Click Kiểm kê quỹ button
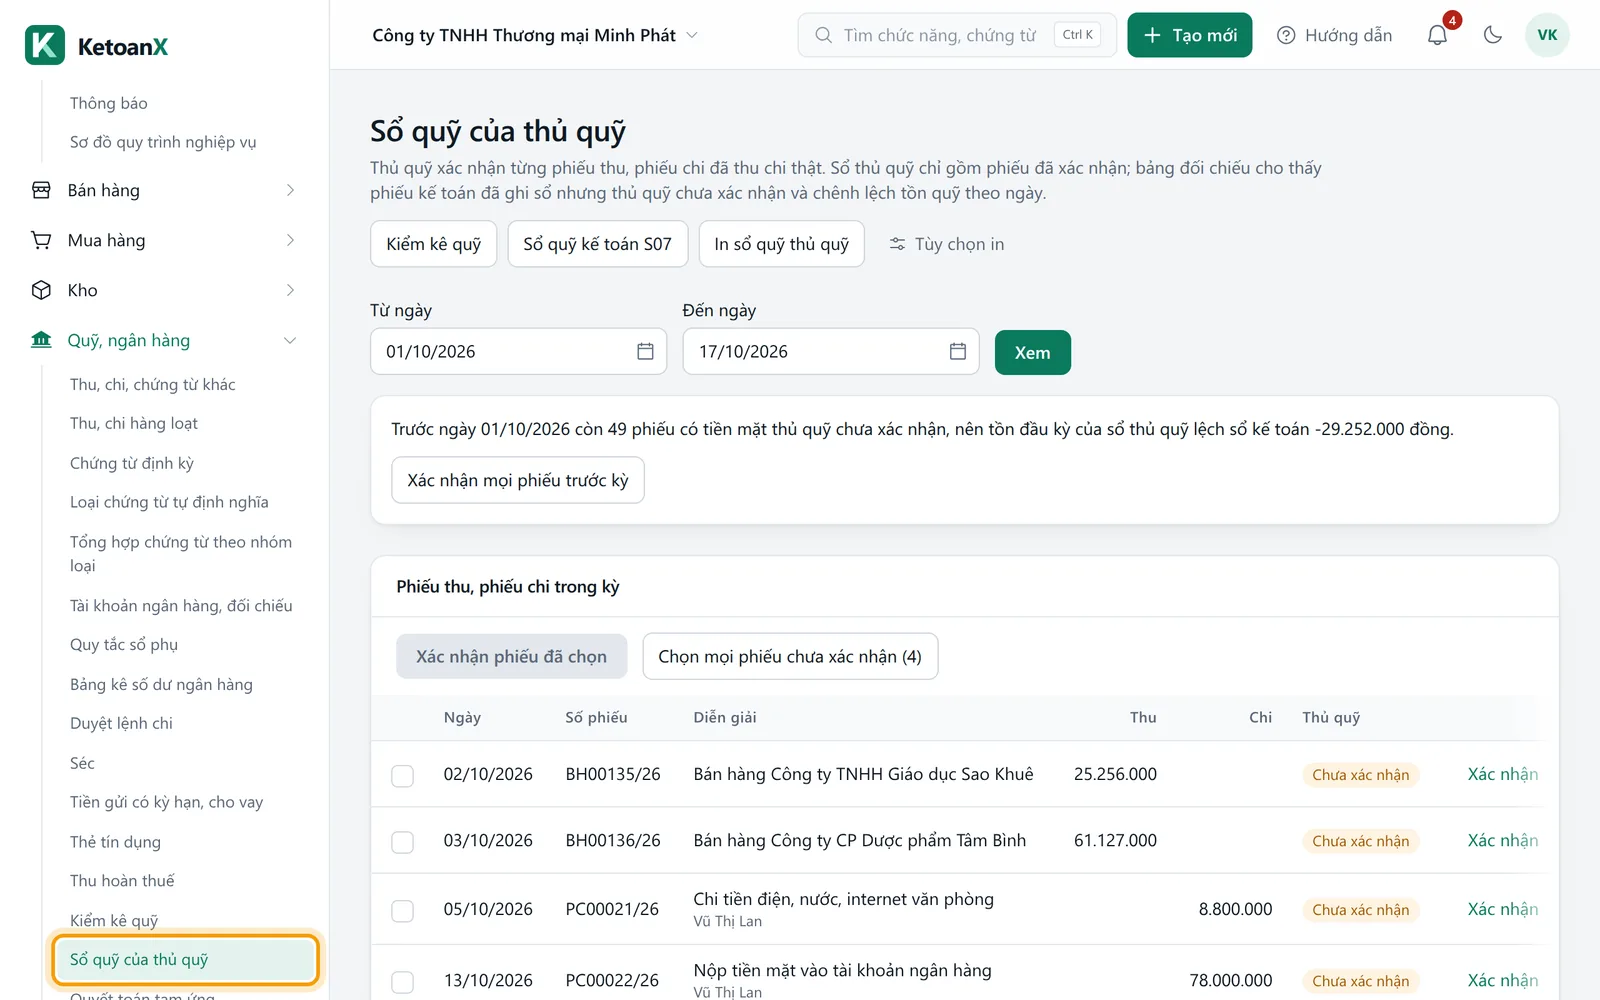Viewport: 1600px width, 1000px height. [x=433, y=244]
